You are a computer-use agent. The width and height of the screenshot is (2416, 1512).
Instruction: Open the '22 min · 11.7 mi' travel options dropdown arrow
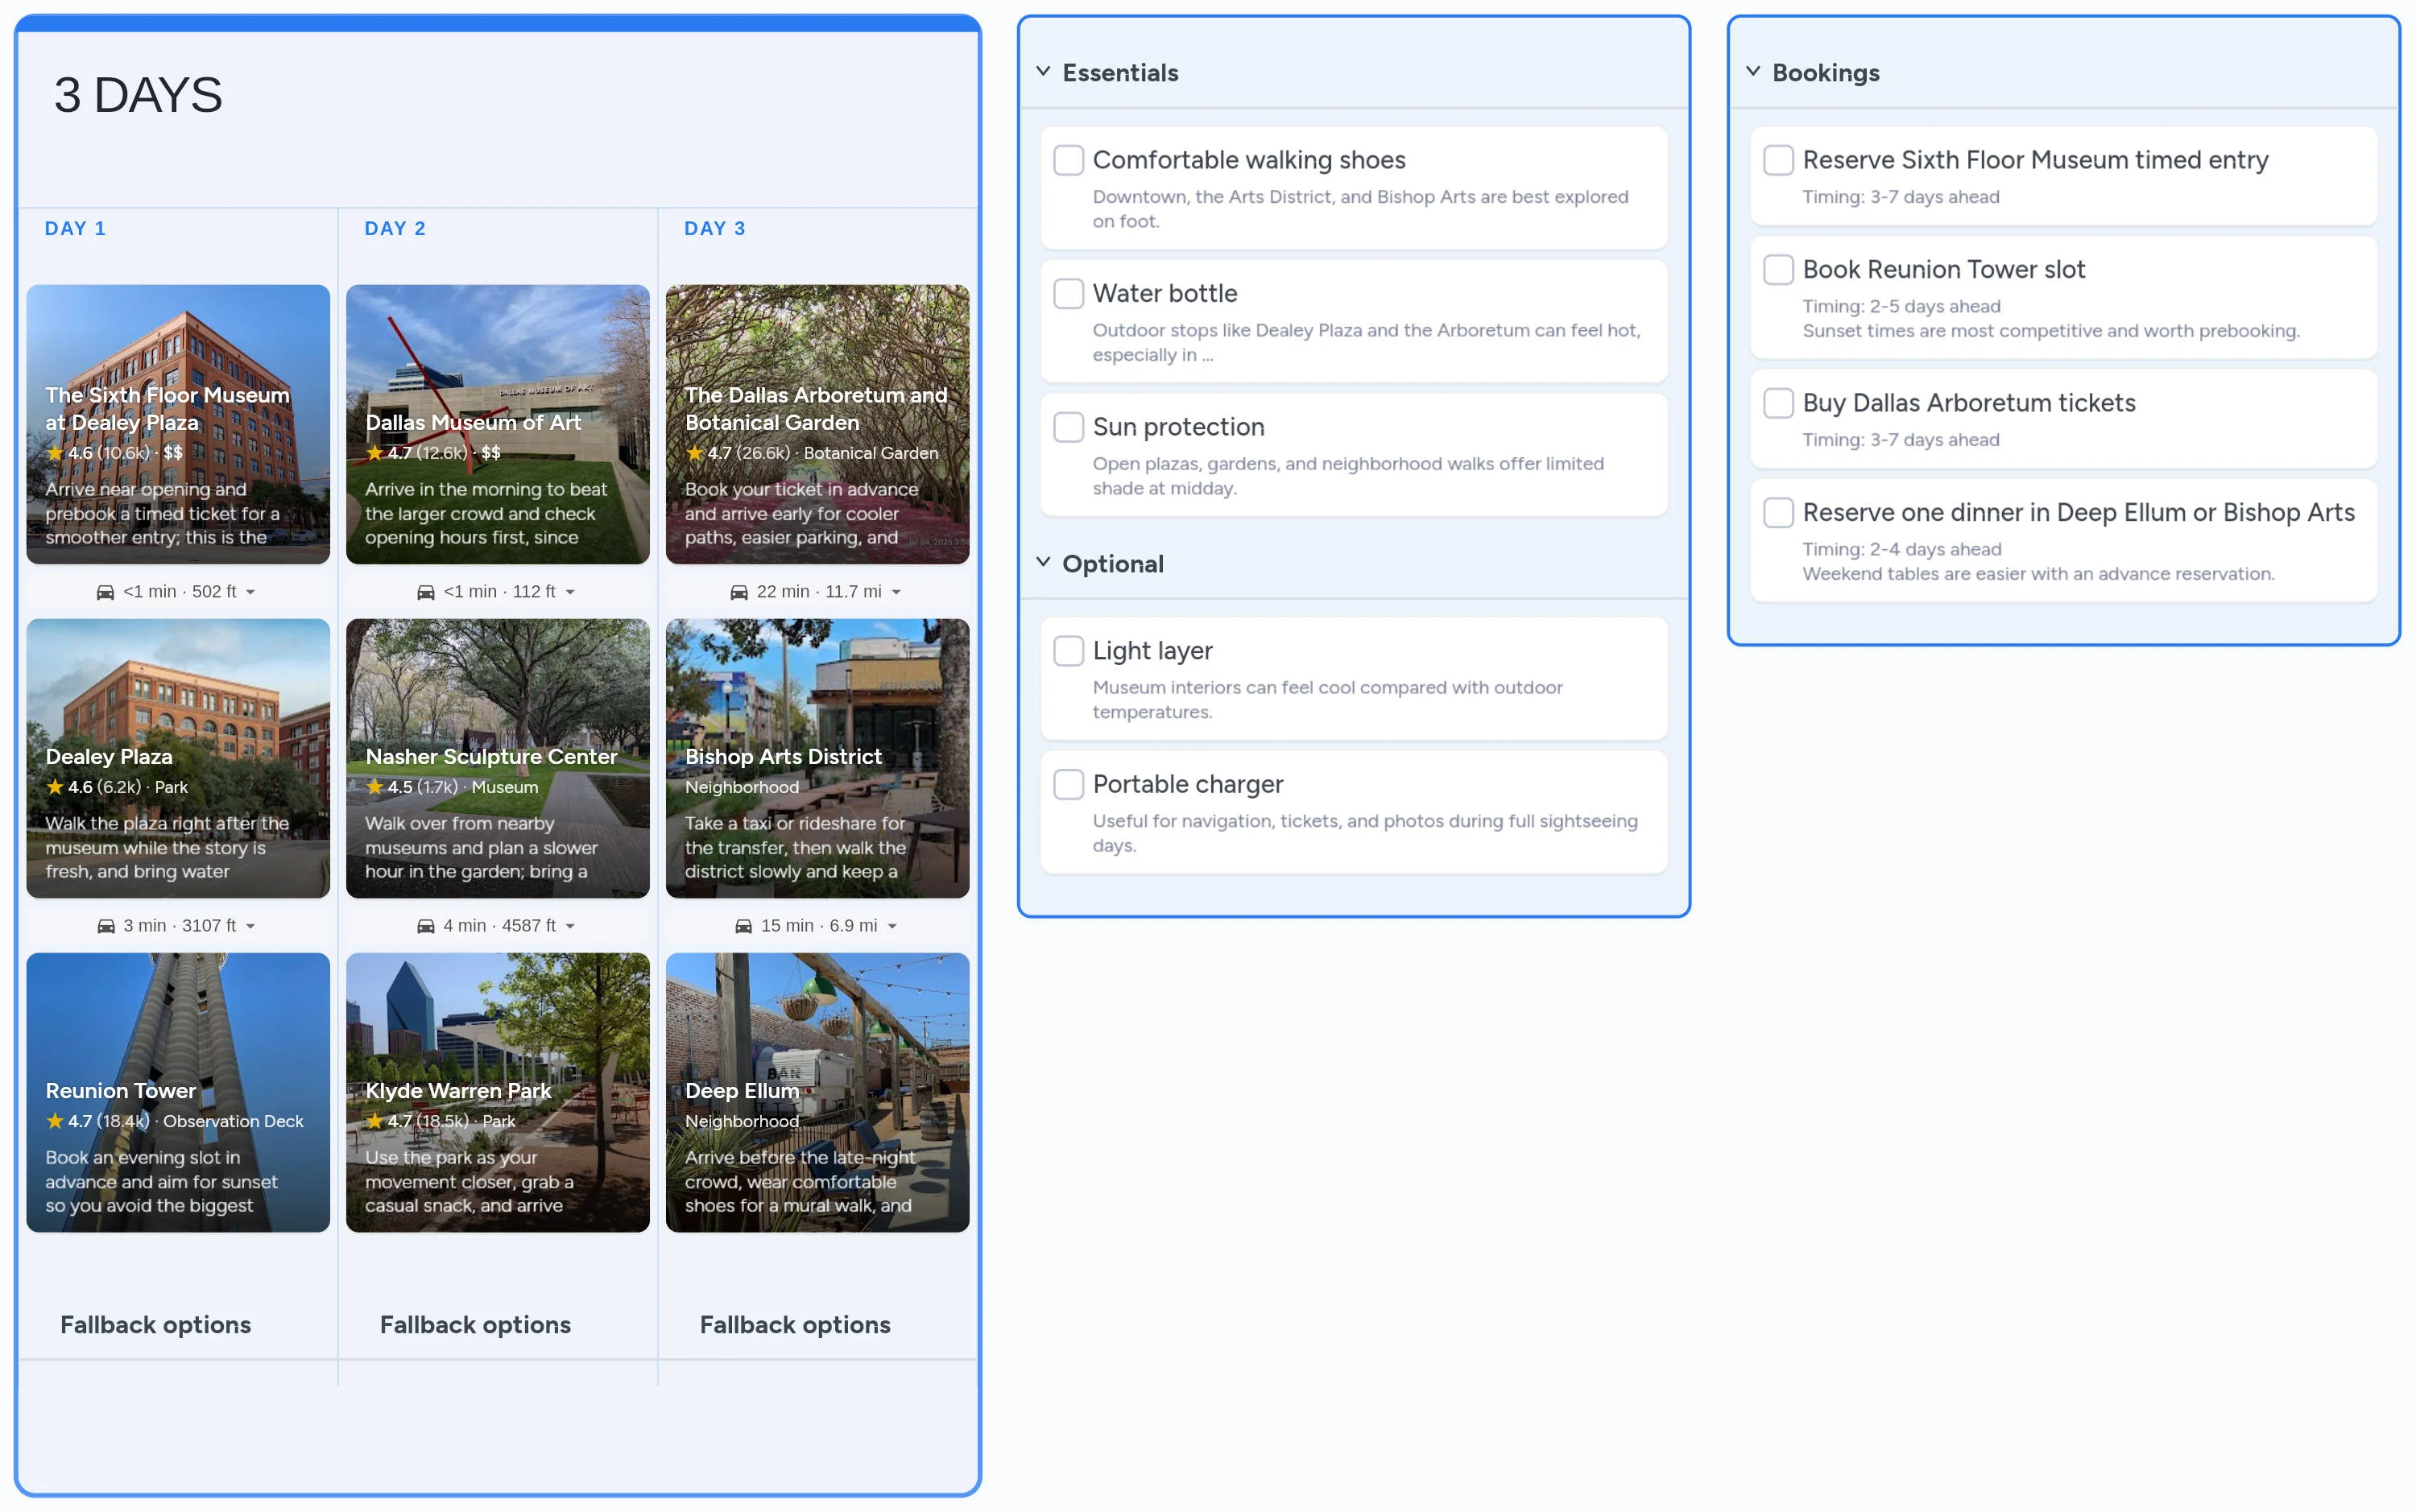896,592
